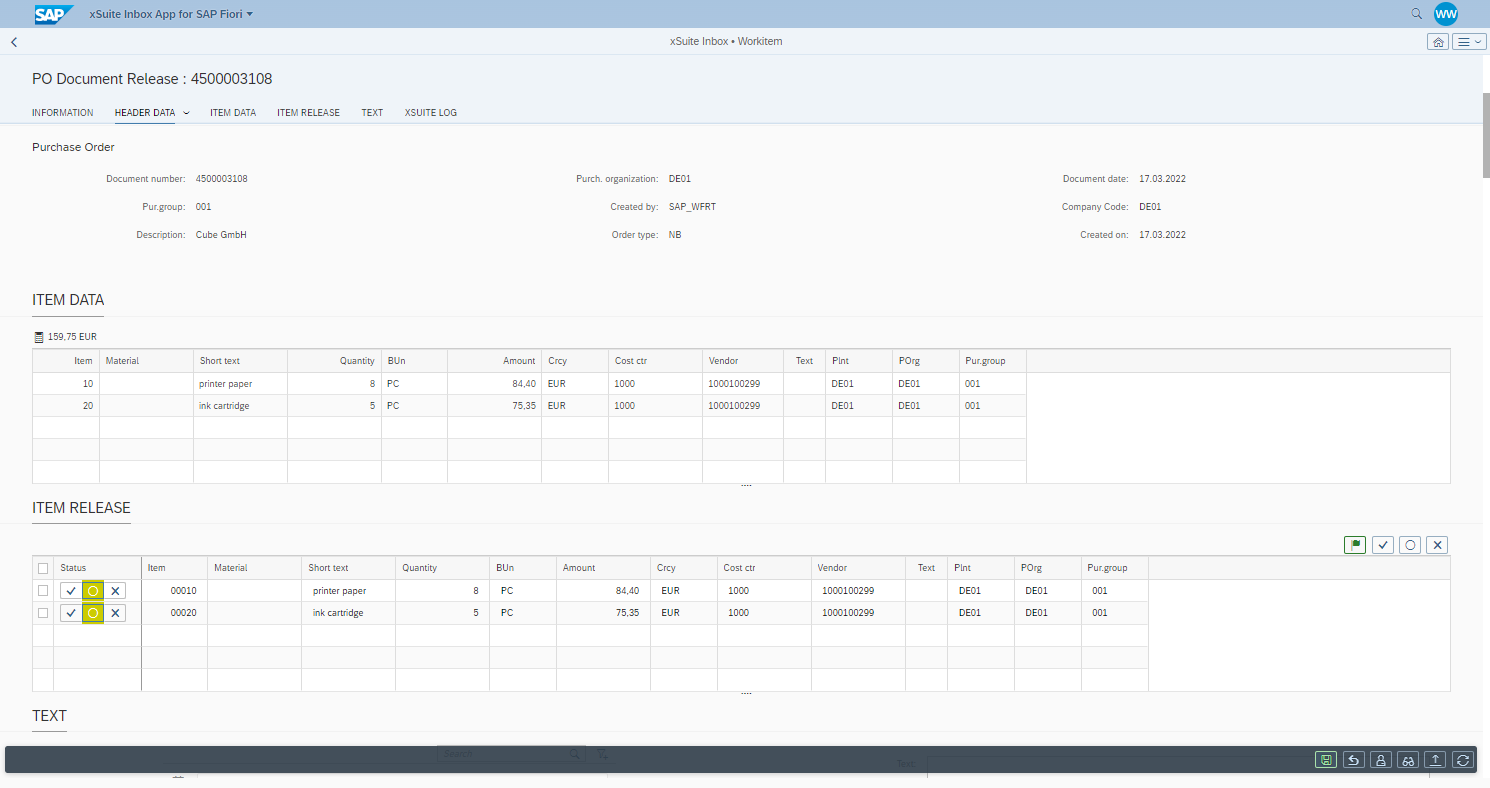Click the green flag icon above Item Release table

(x=1355, y=545)
